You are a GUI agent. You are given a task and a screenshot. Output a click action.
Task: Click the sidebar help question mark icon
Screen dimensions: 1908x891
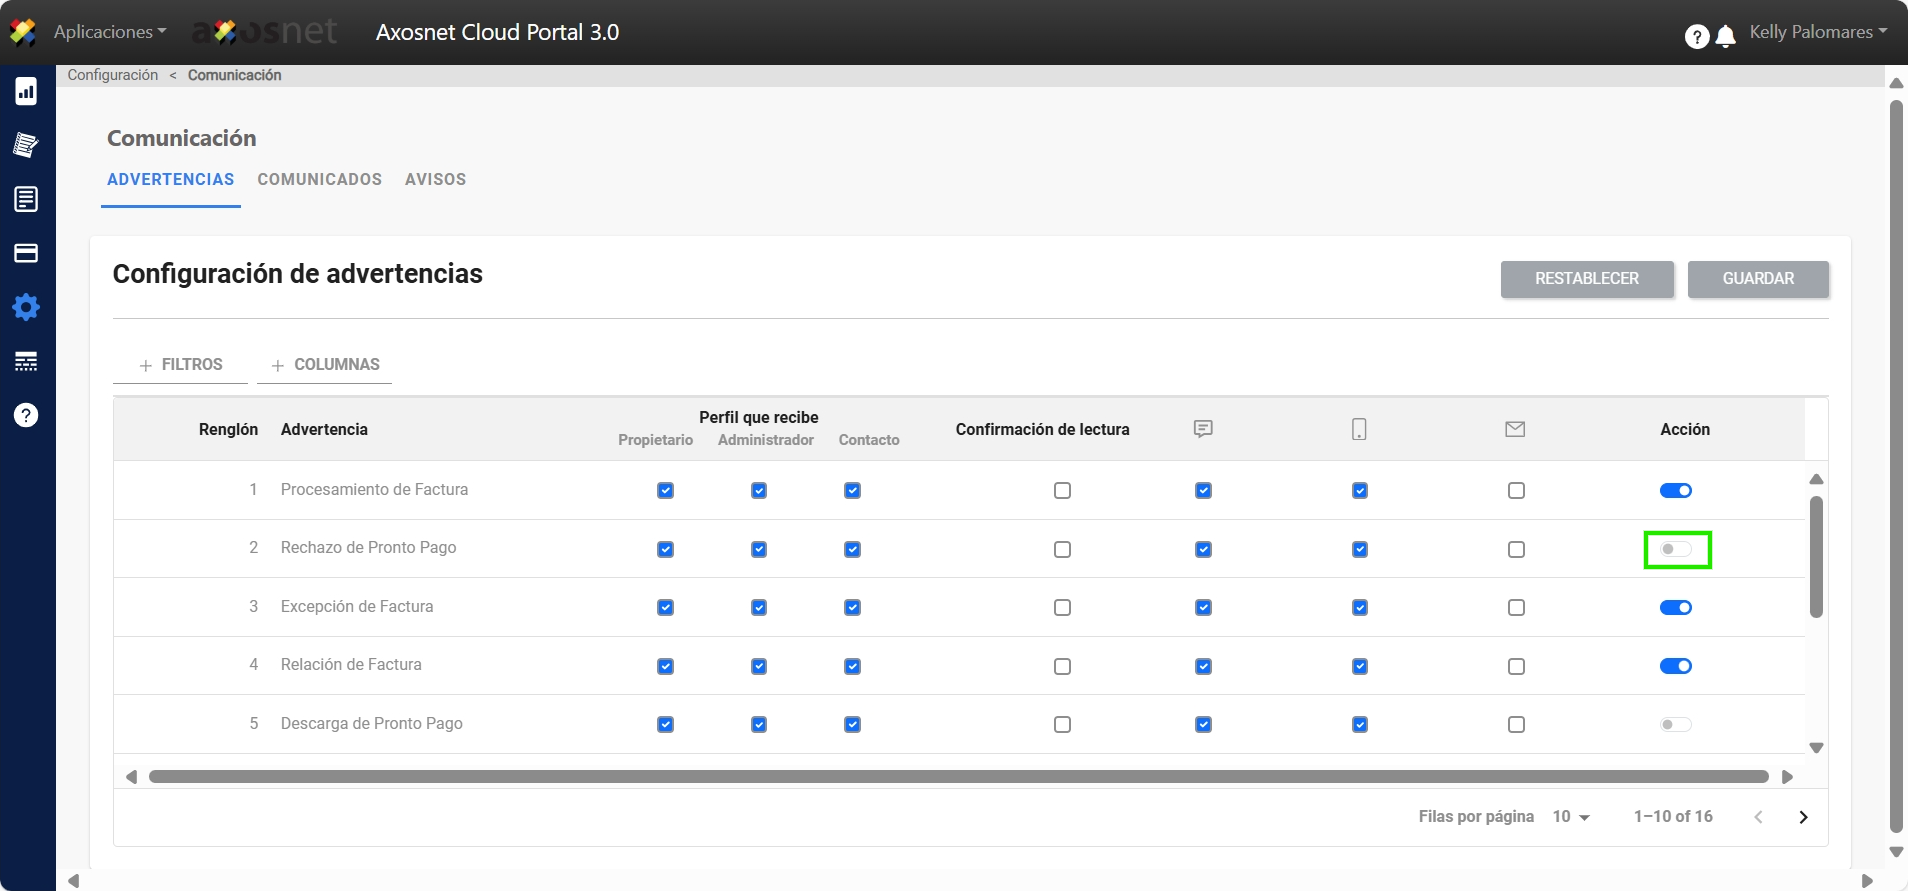[26, 415]
